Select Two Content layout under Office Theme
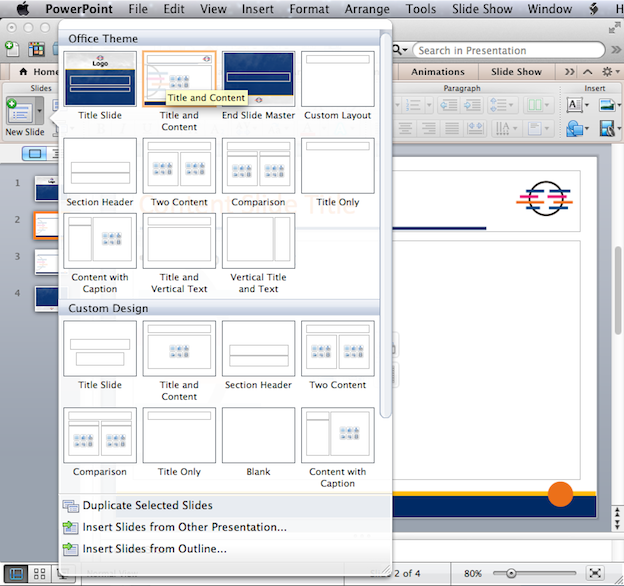This screenshot has height=586, width=624. point(179,166)
